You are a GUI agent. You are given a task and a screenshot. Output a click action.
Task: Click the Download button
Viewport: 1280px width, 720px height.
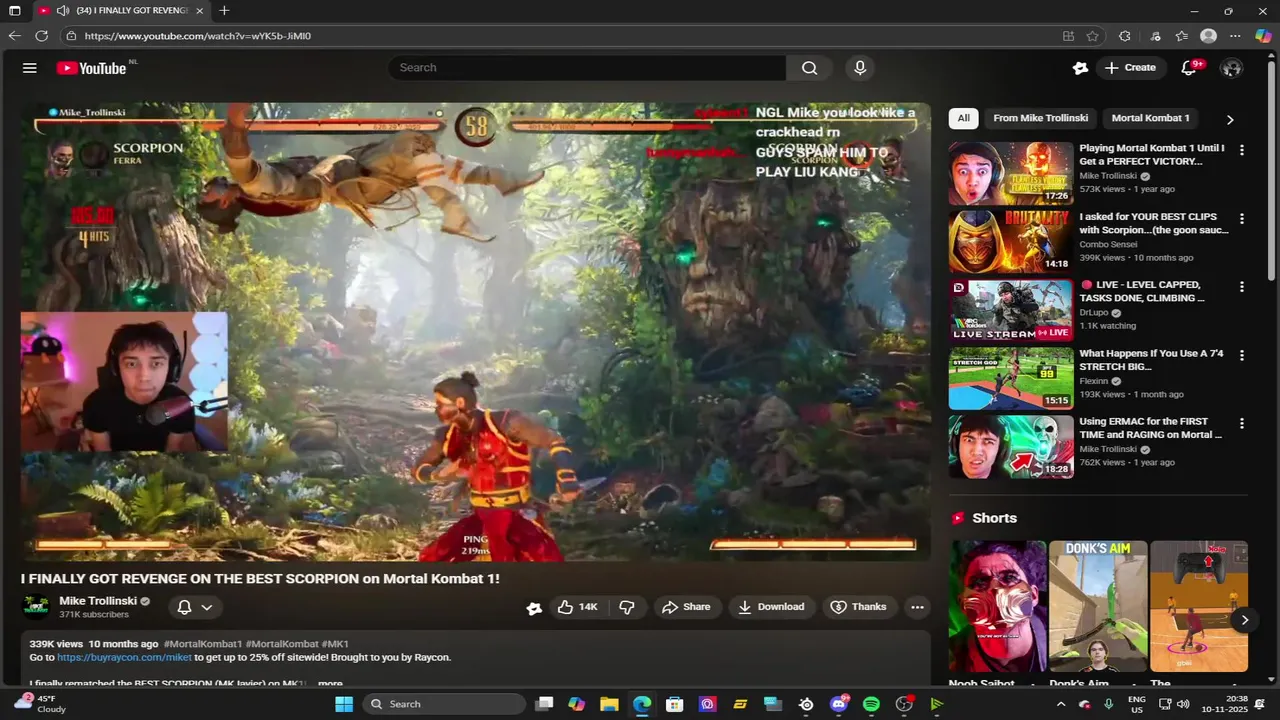[771, 607]
